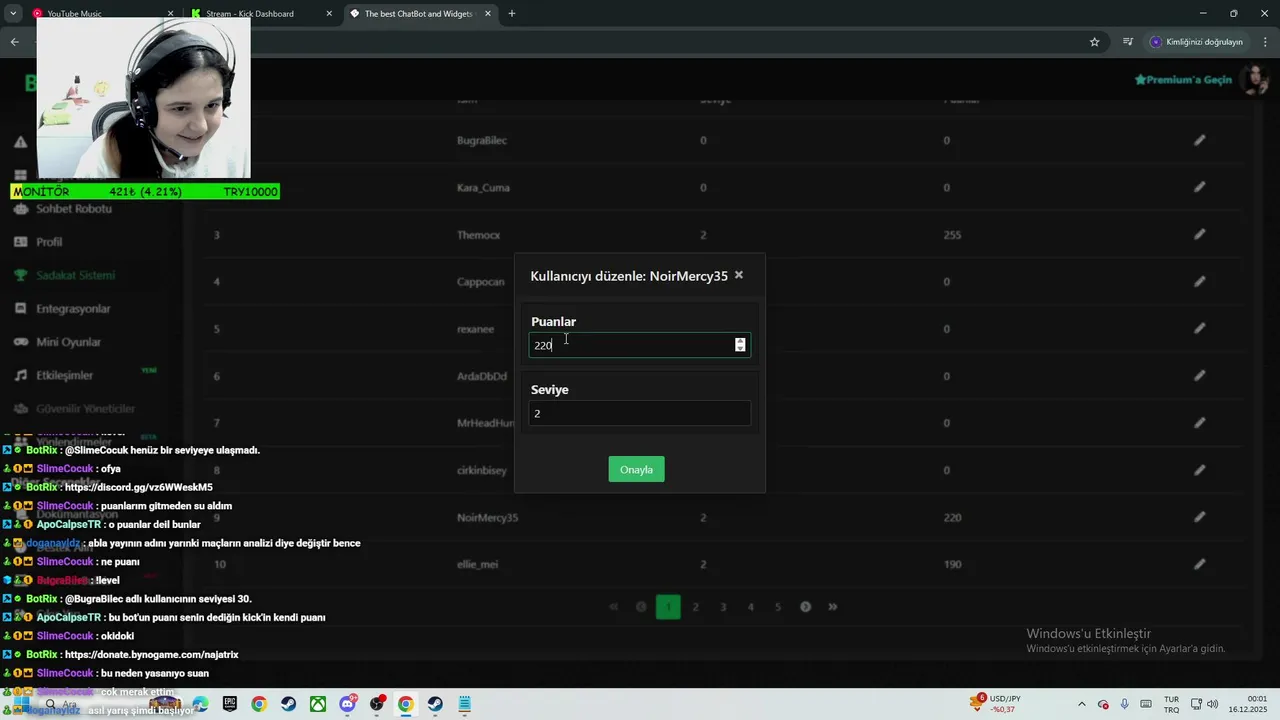Image resolution: width=1280 pixels, height=720 pixels.
Task: Open Discord from the taskbar
Action: (x=347, y=704)
